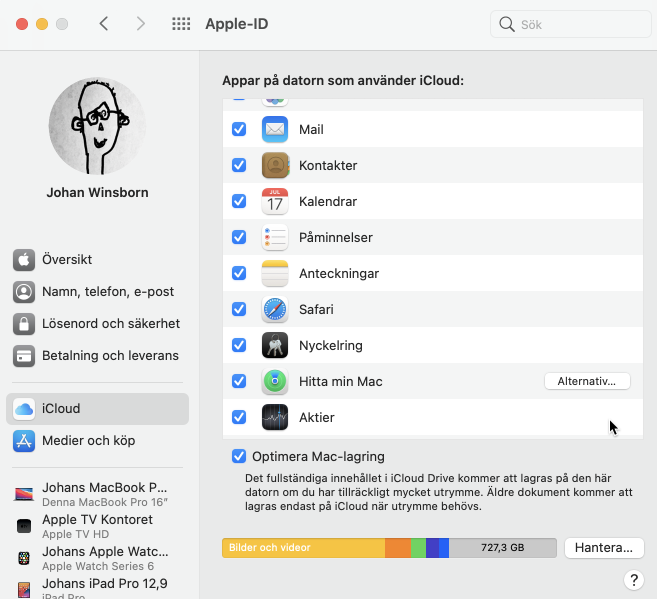Click the Kontakter app icon
657x599 pixels.
(x=275, y=165)
